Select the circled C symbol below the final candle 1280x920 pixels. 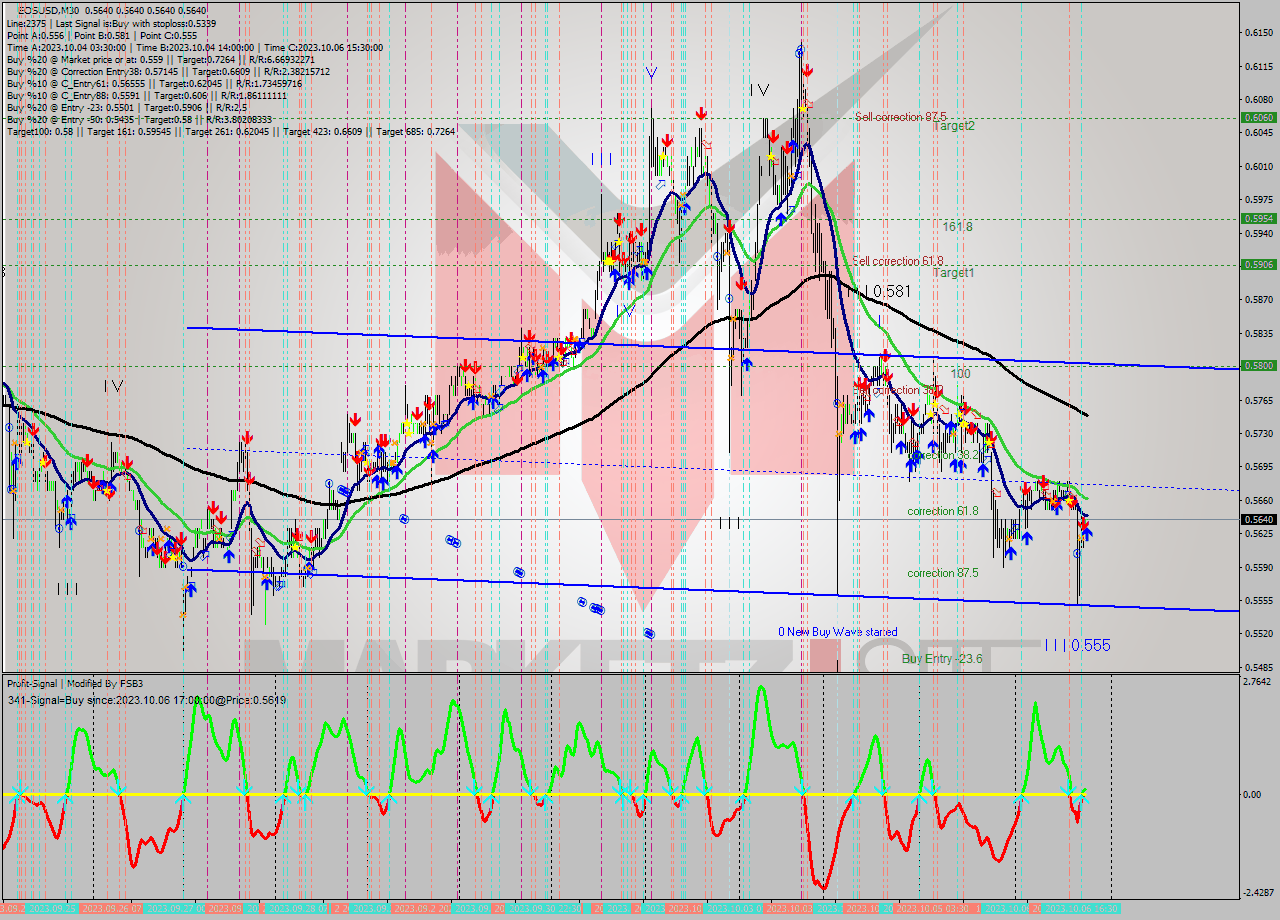[x=1077, y=553]
